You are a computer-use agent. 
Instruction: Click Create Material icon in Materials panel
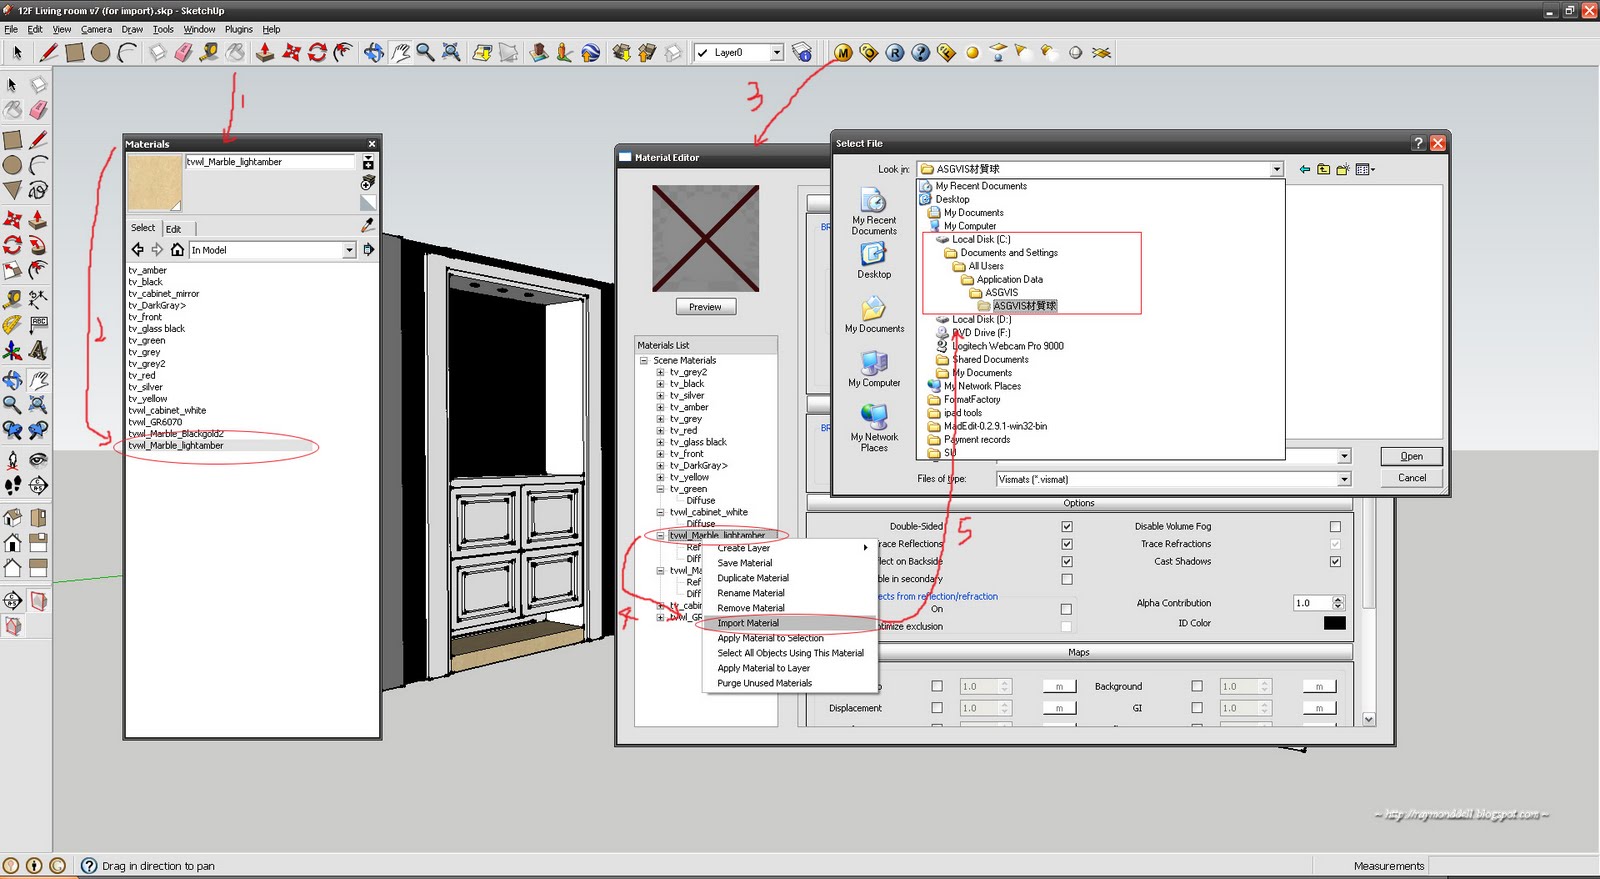[368, 183]
